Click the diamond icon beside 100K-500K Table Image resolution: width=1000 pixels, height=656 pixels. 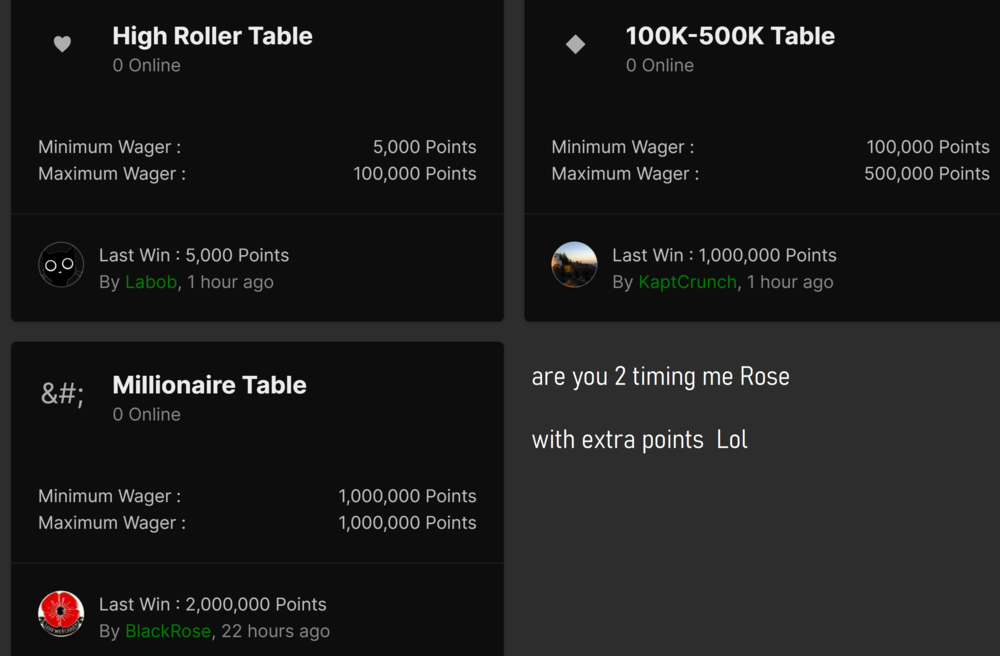[x=575, y=44]
